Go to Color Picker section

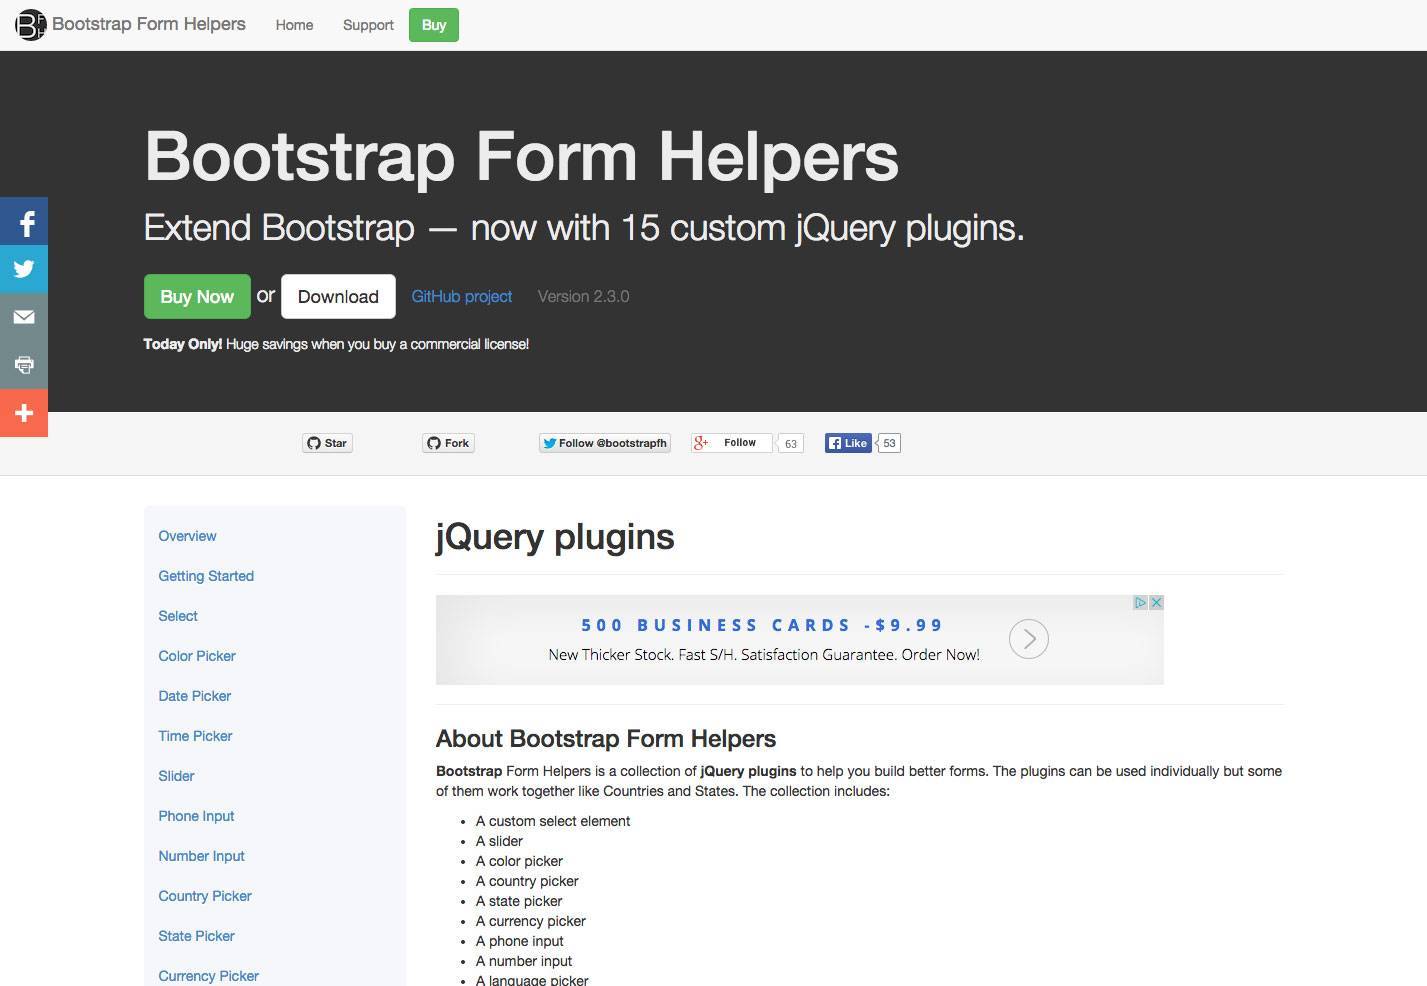(x=197, y=656)
